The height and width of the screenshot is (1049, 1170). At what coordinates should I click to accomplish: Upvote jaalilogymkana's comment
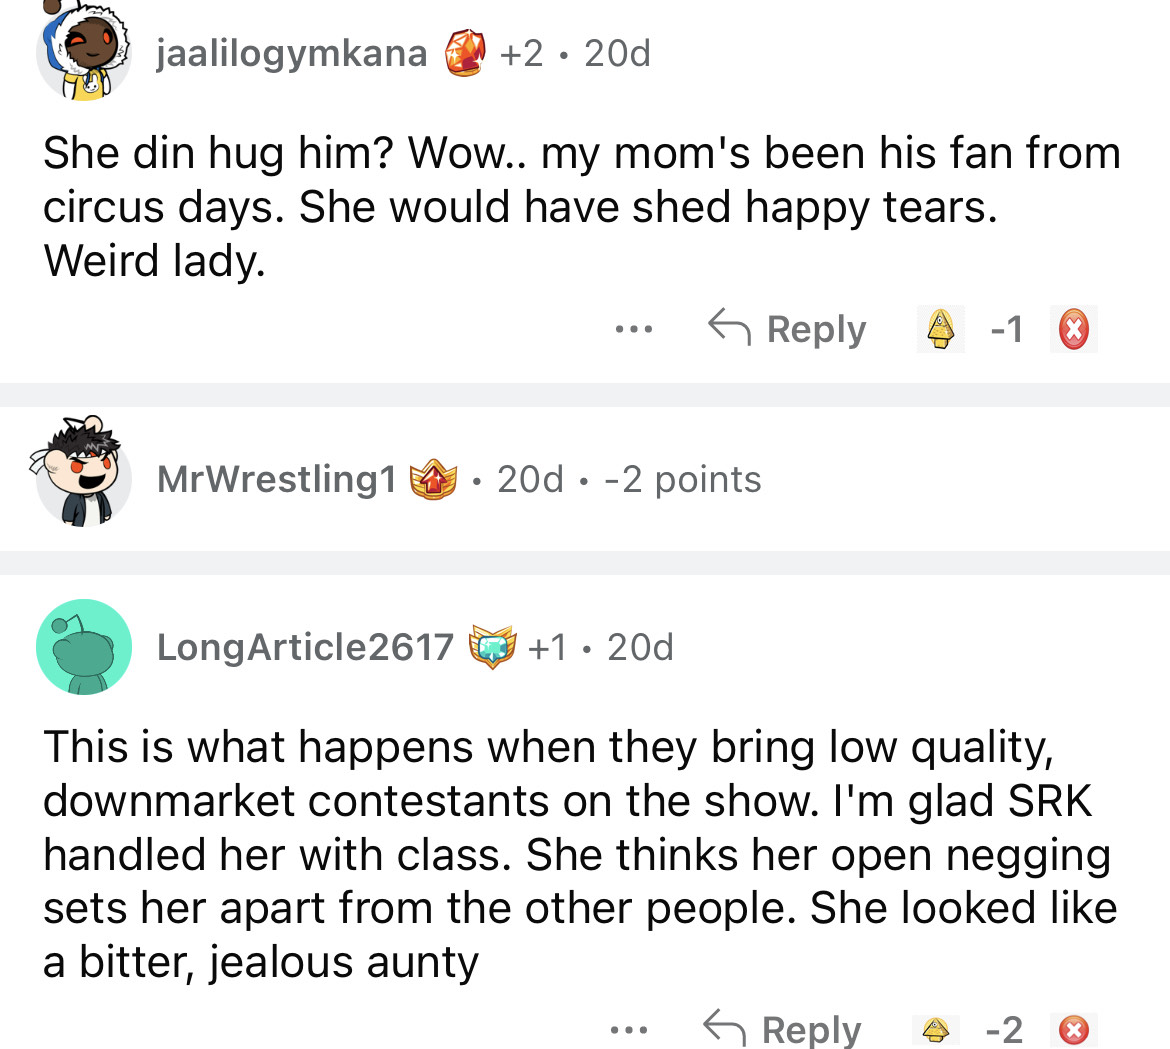pos(939,329)
